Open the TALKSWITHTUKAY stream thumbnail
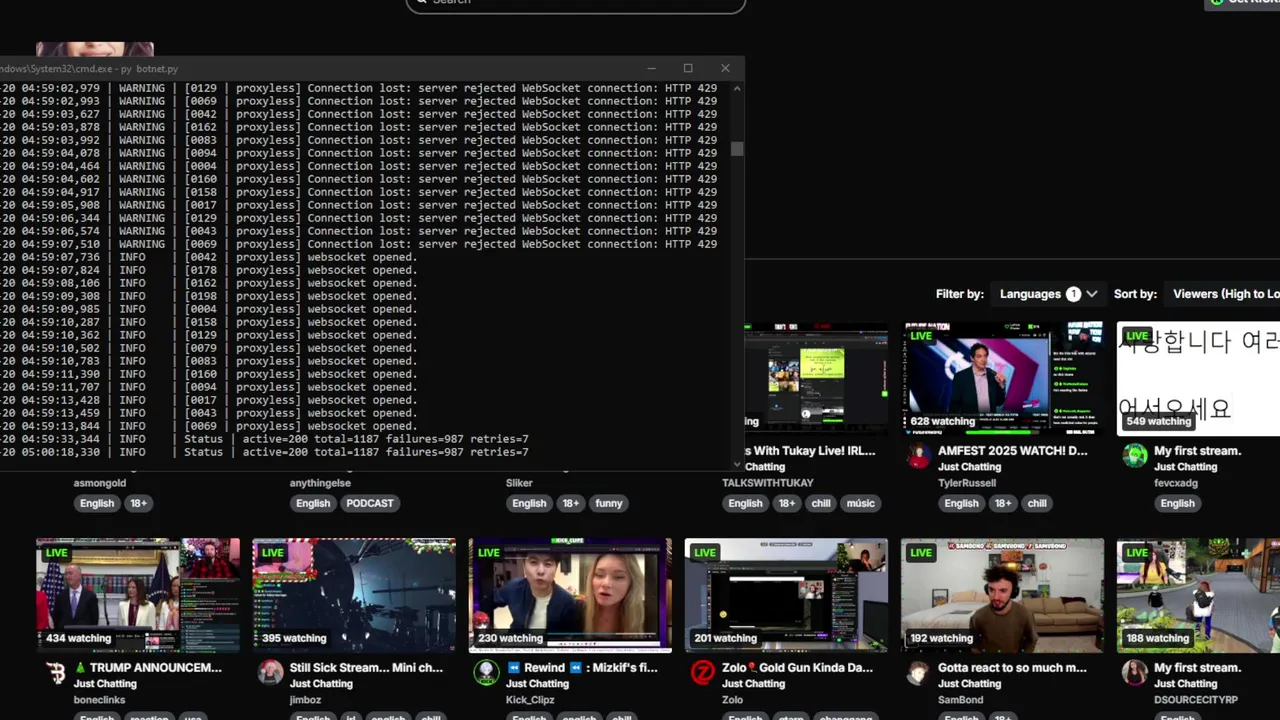This screenshot has height=720, width=1280. pos(816,379)
